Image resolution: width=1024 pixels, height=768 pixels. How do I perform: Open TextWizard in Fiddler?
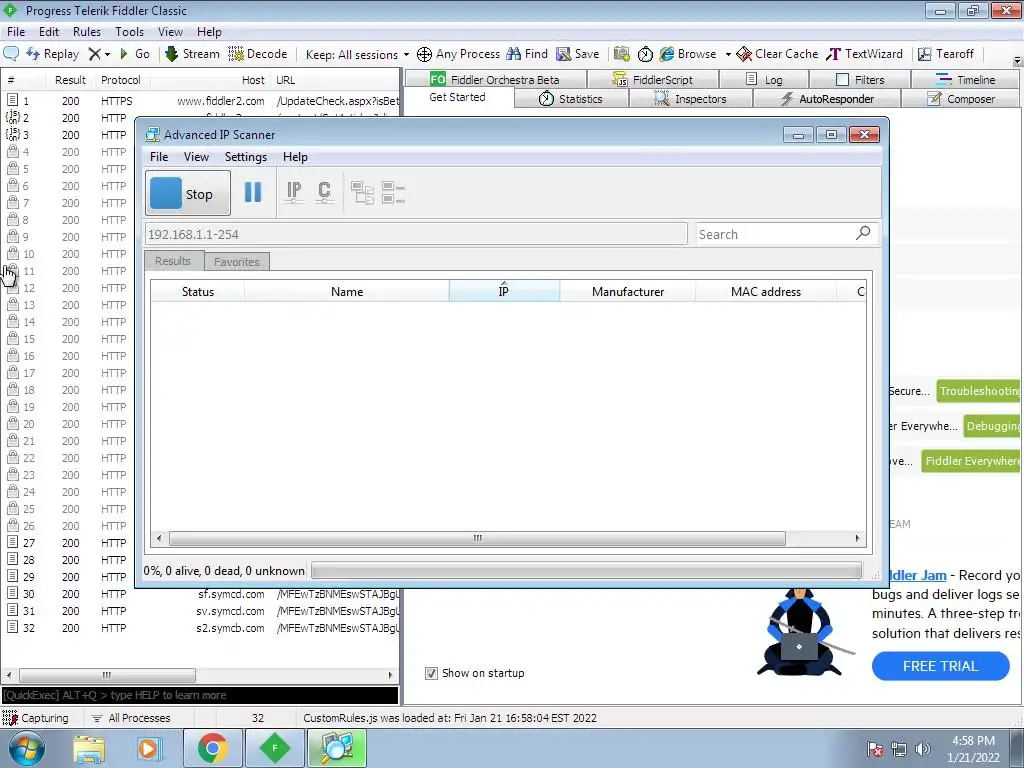(864, 54)
